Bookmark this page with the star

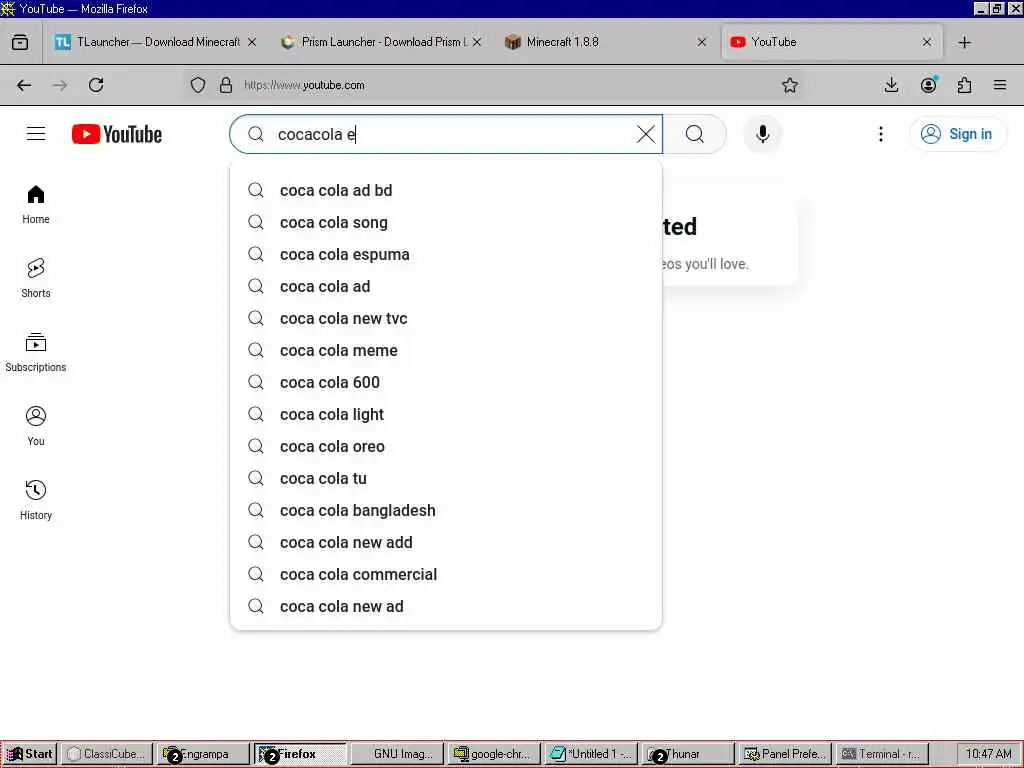point(790,85)
